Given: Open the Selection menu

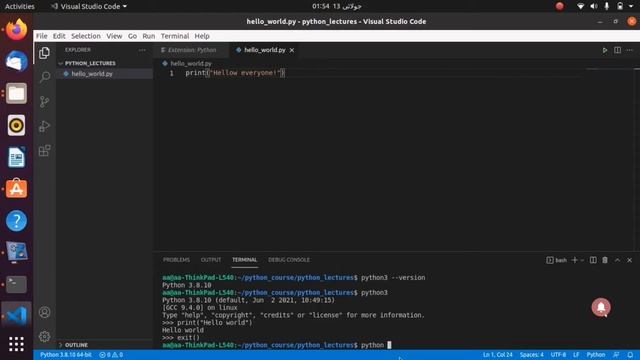Looking at the screenshot, I should [86, 36].
